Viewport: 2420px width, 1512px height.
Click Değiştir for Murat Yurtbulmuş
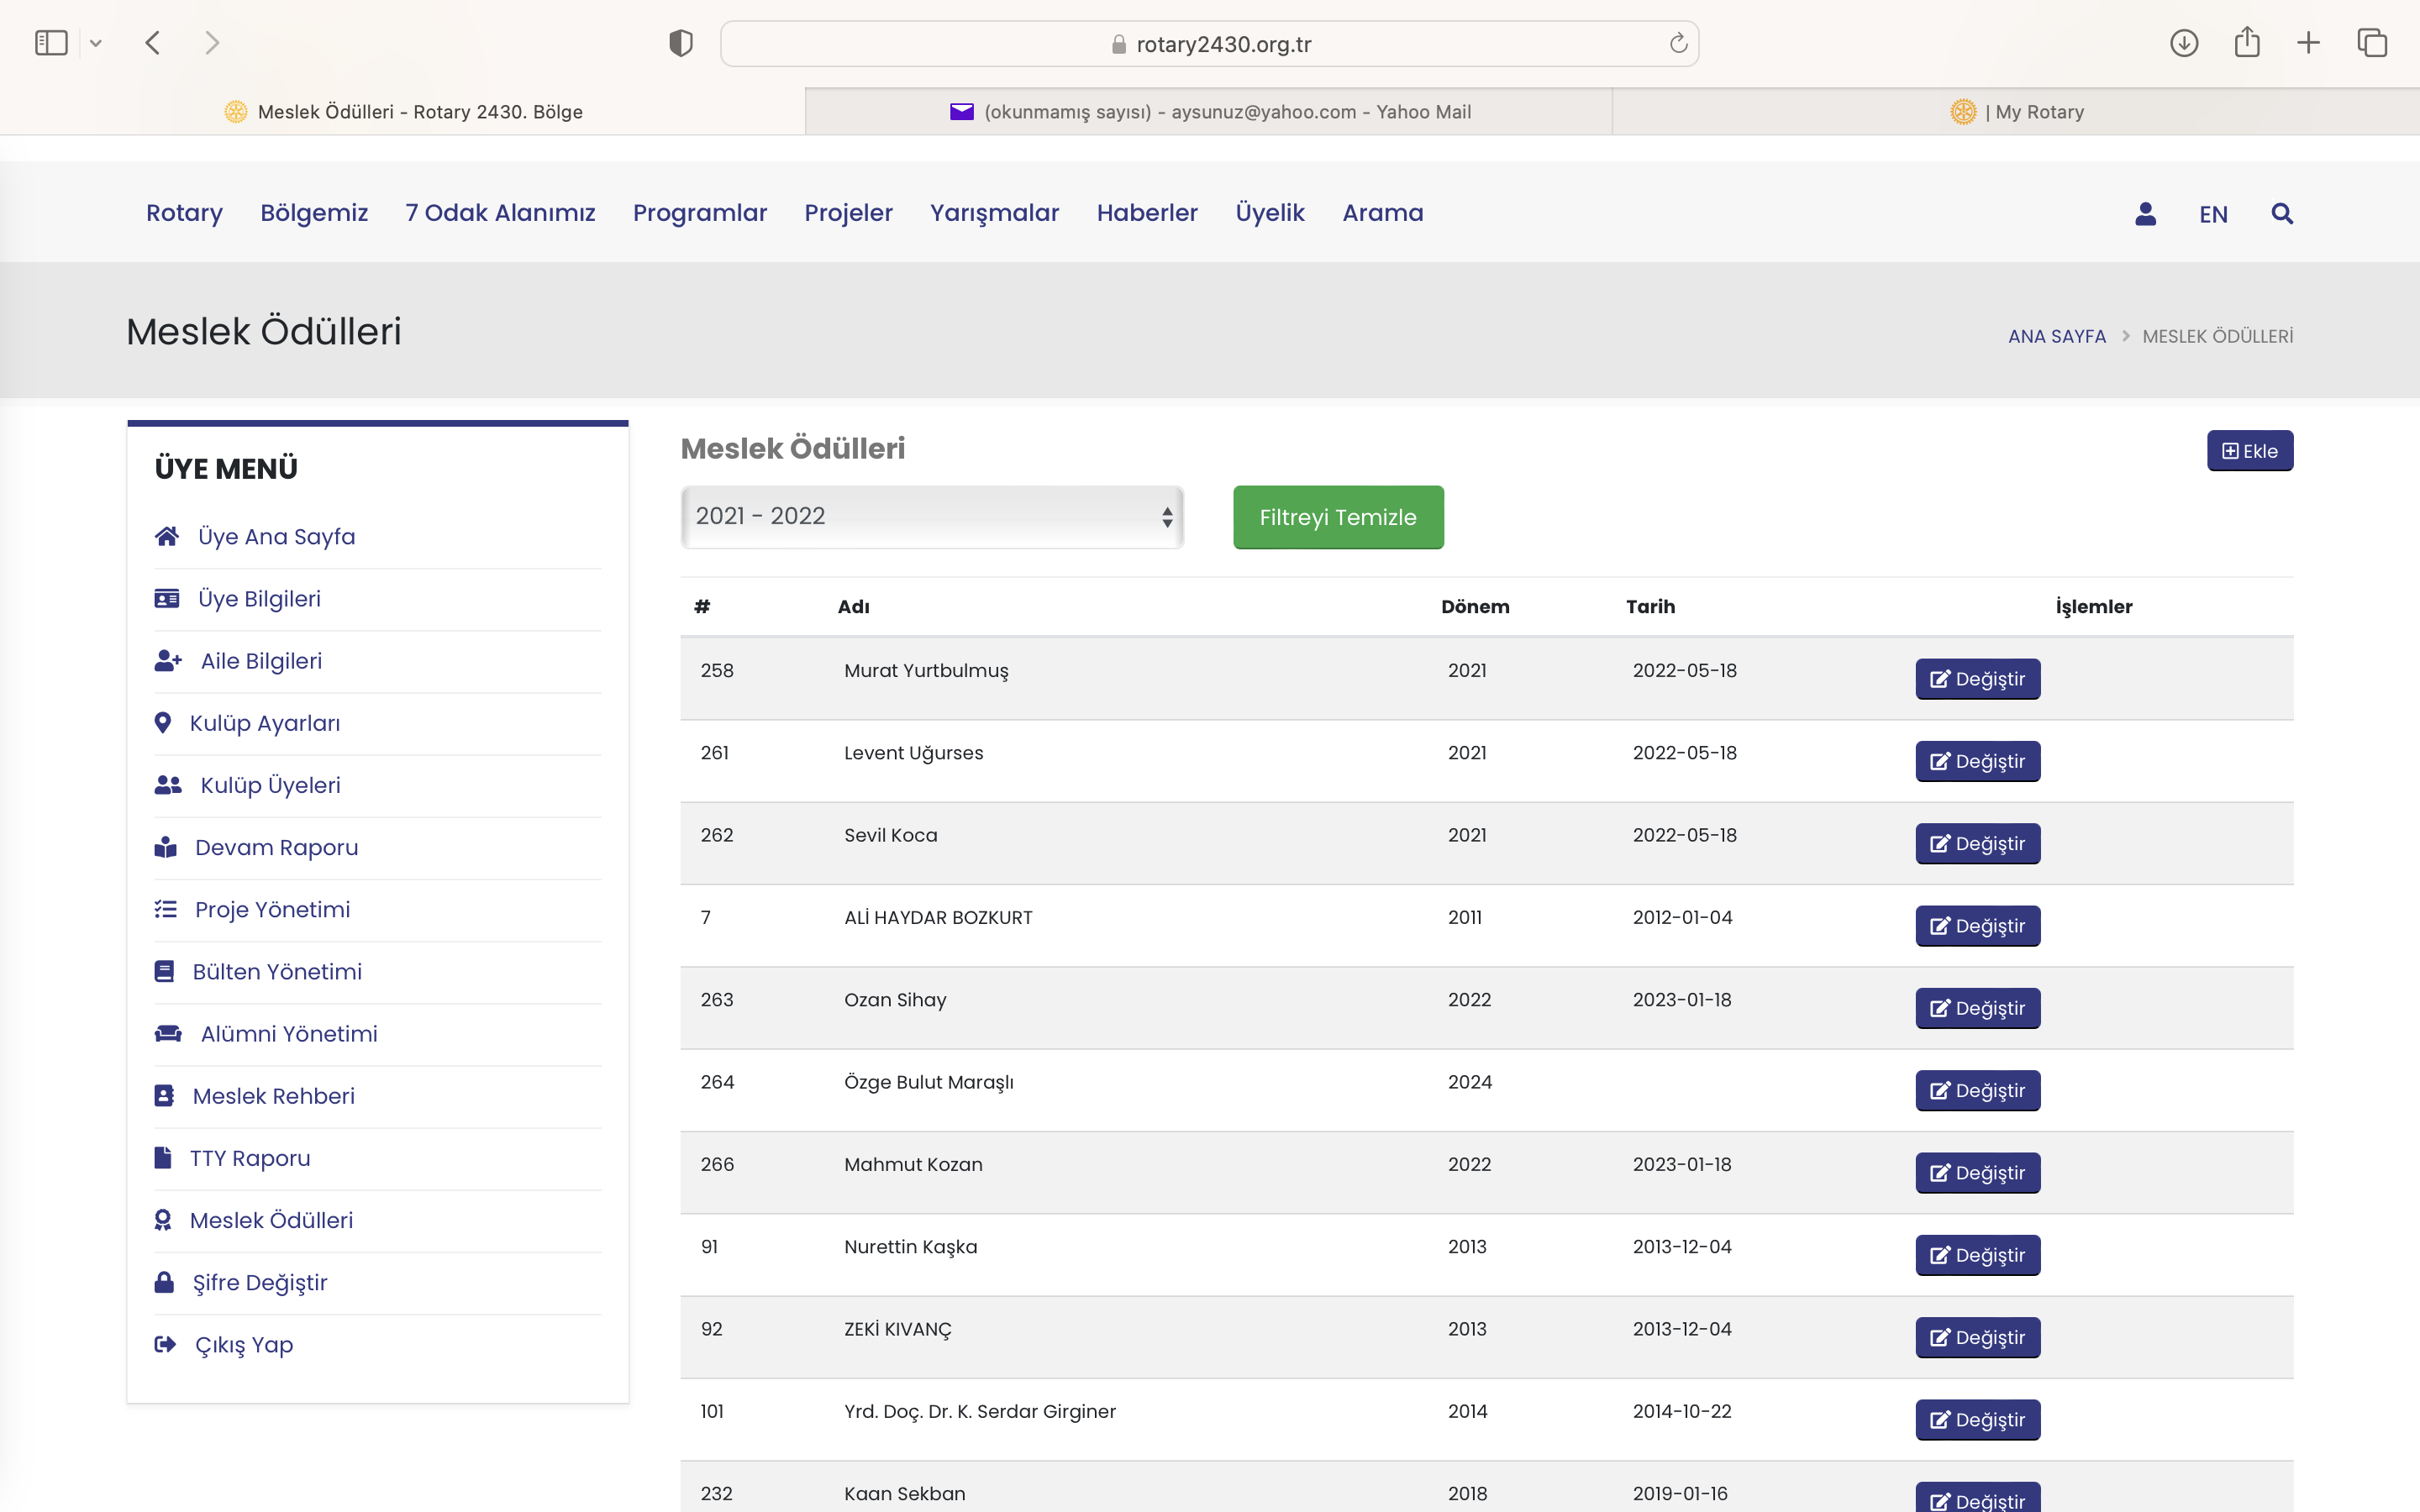[x=1977, y=679]
